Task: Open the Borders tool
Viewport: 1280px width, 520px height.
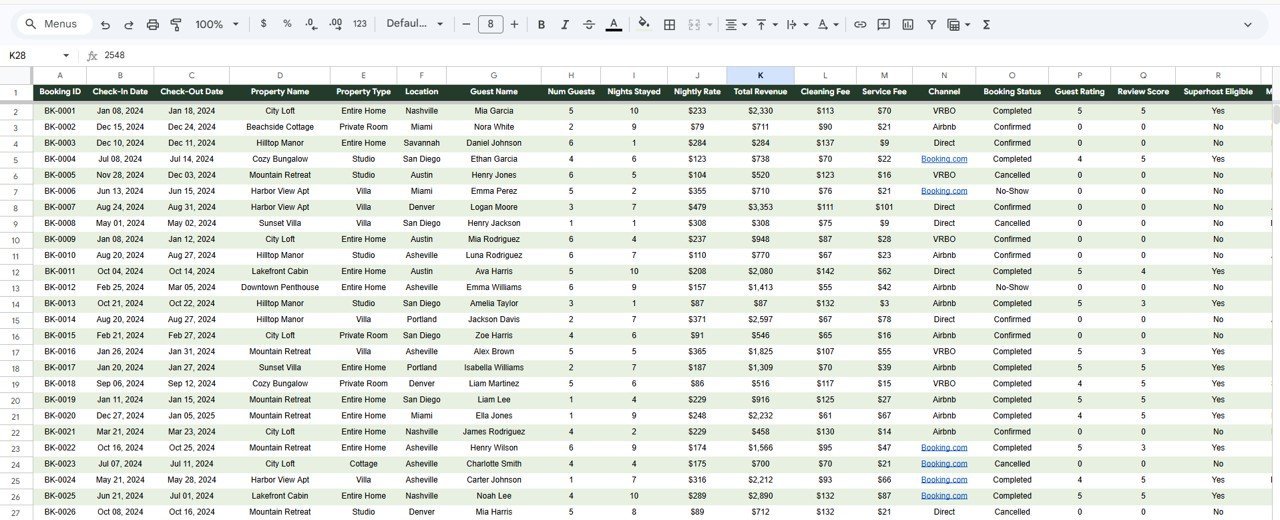Action: pyautogui.click(x=670, y=24)
